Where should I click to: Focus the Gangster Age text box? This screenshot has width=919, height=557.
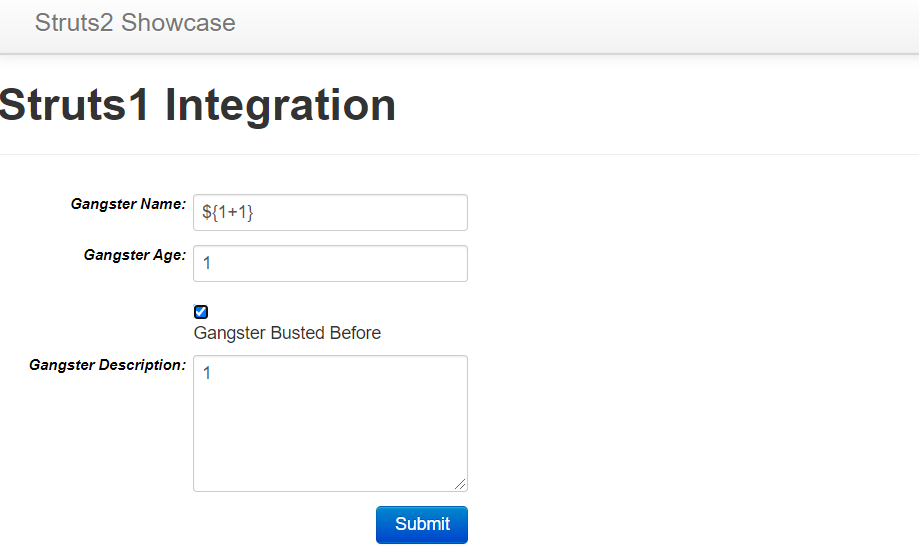click(x=330, y=263)
